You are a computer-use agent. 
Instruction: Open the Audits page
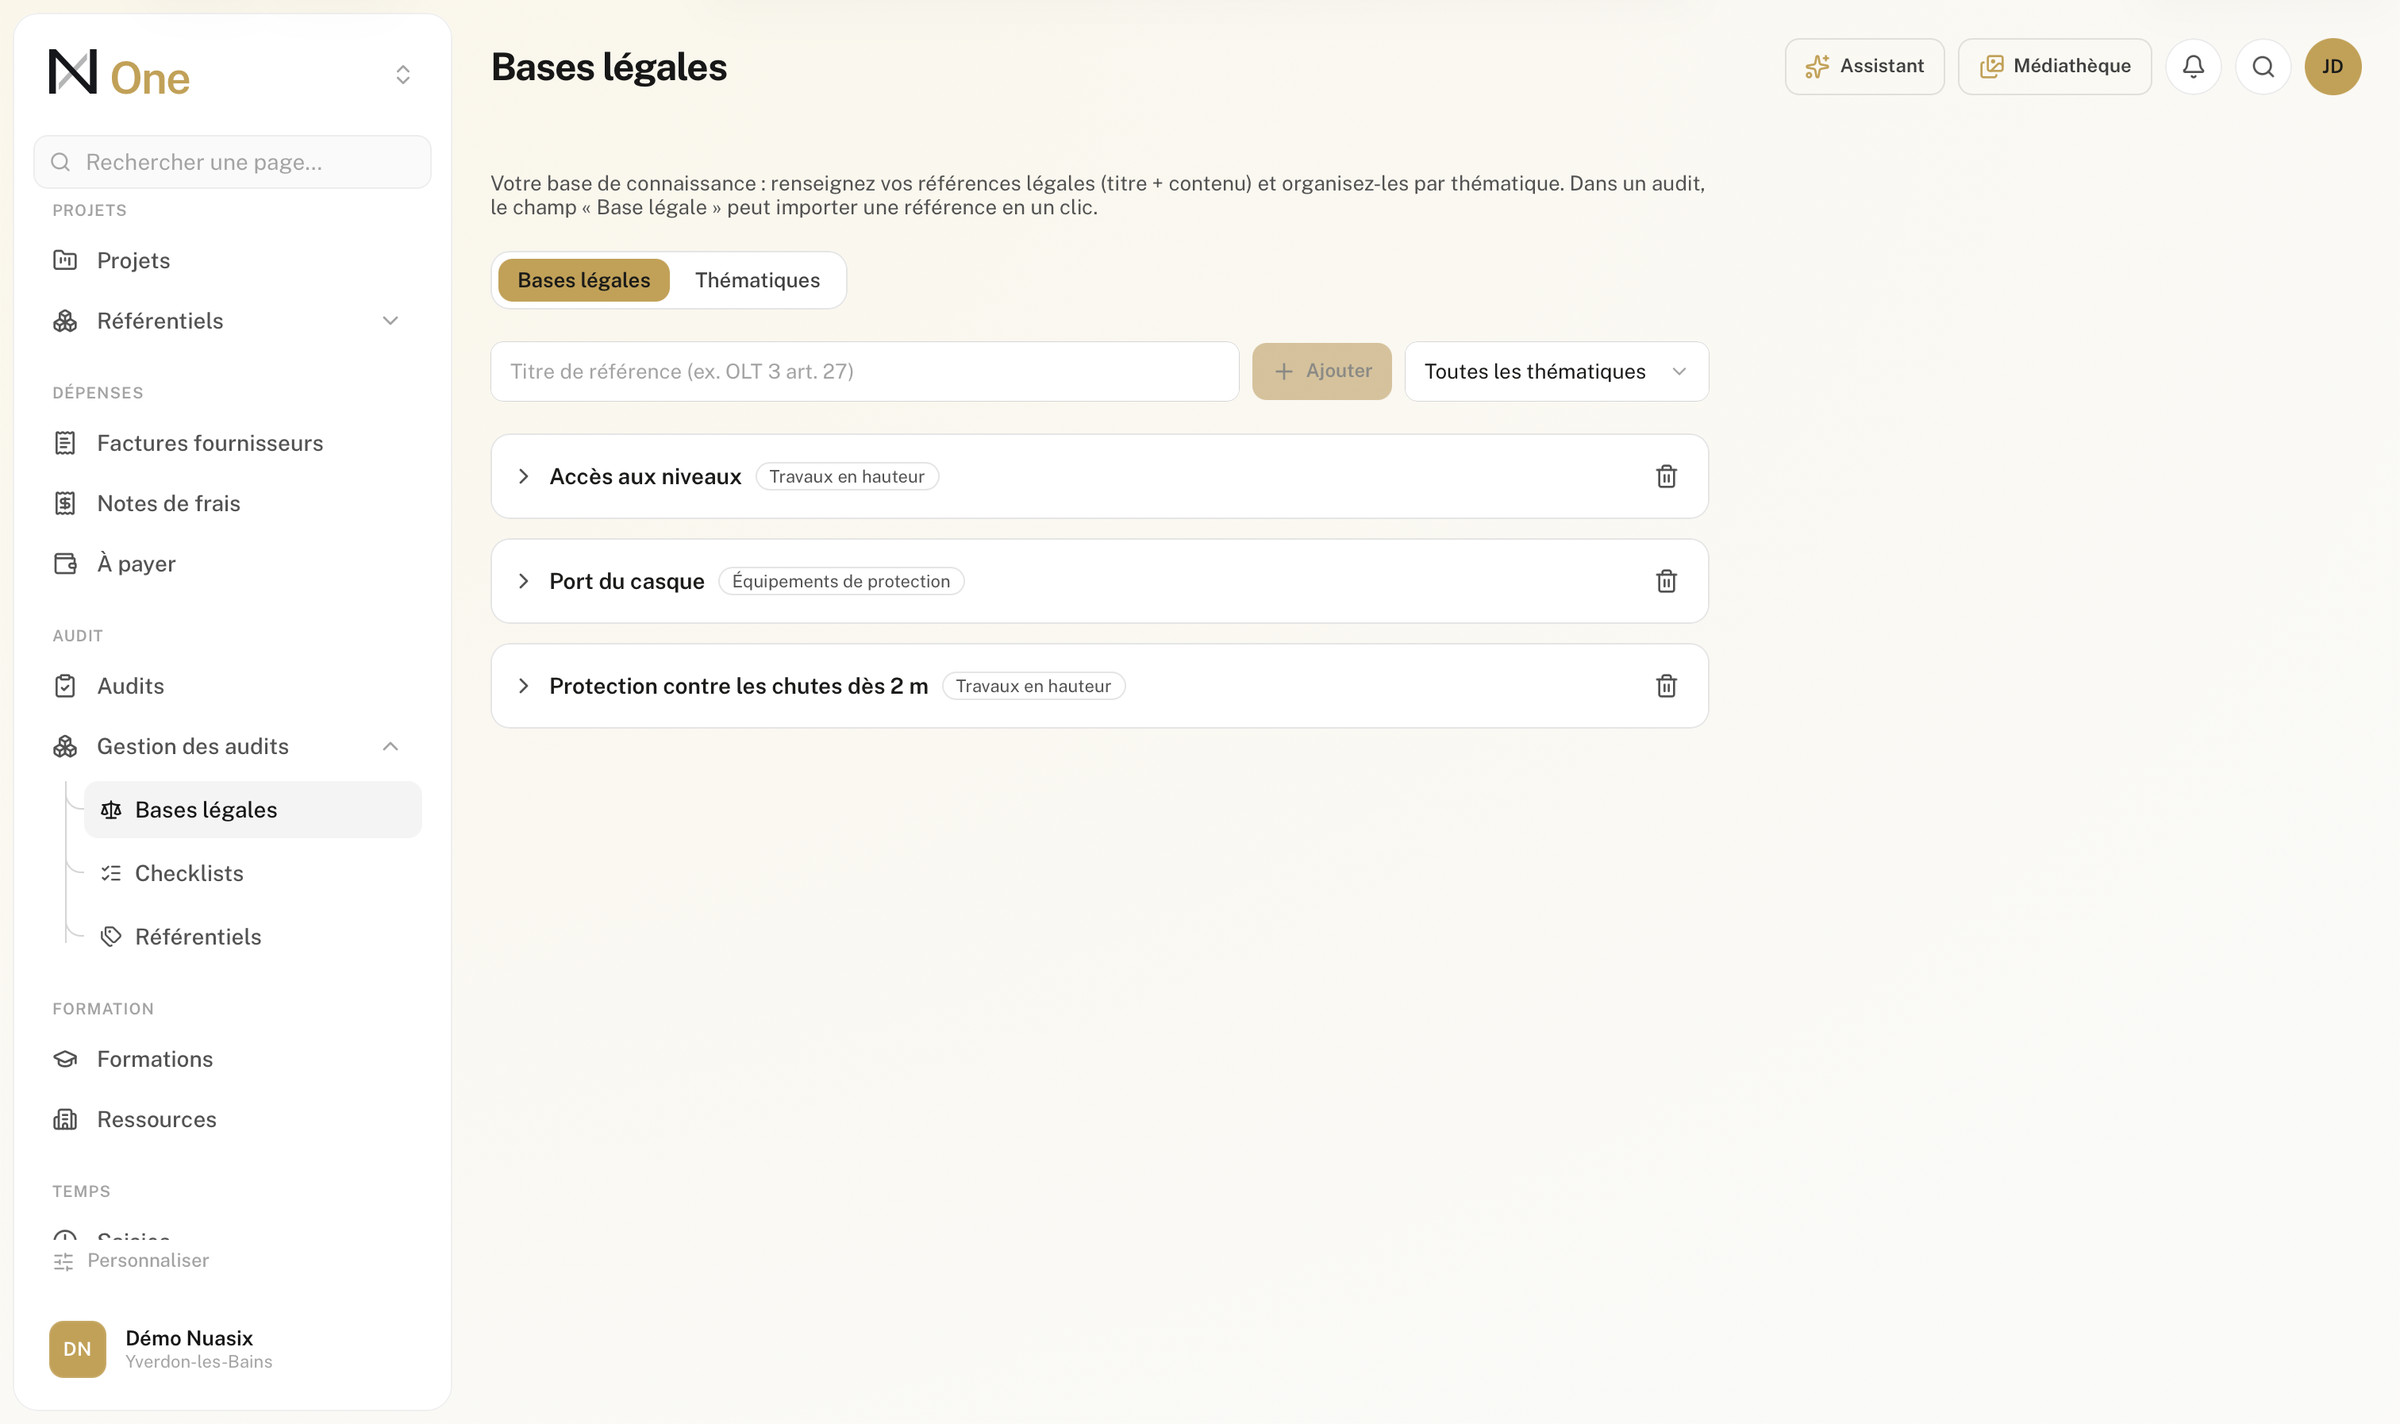pos(232,686)
